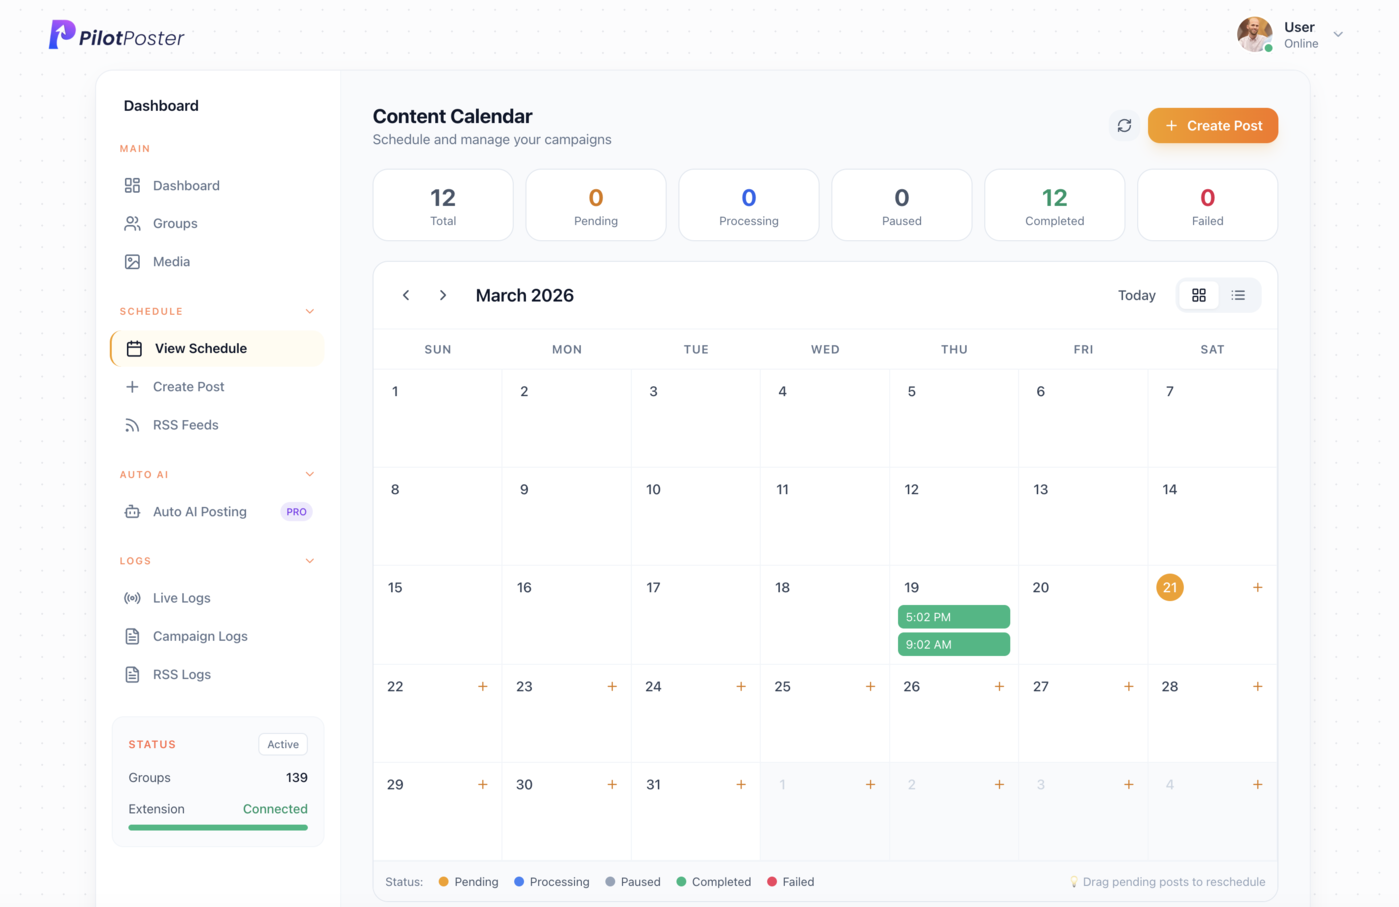
Task: Open Auto AI Posting robot icon
Action: (x=132, y=511)
